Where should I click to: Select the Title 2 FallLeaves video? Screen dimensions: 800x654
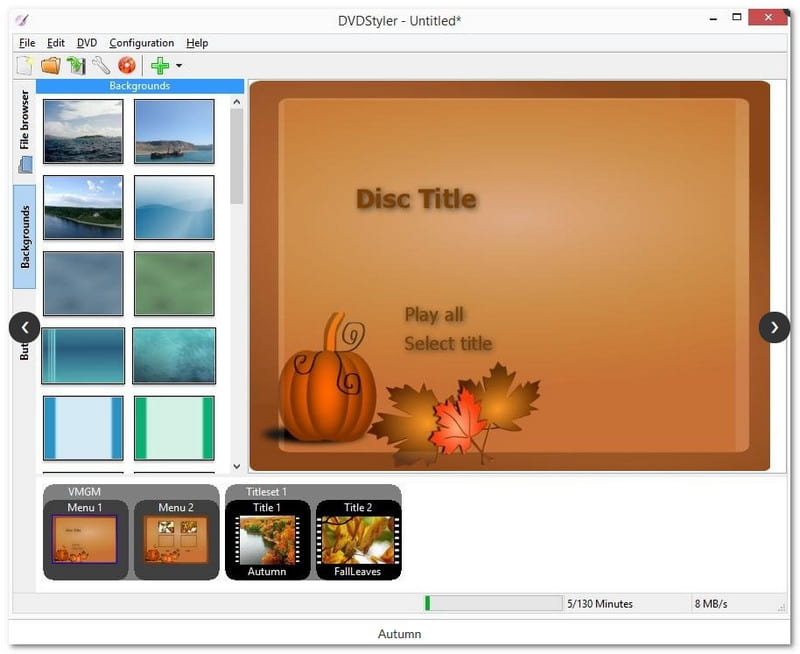point(358,539)
